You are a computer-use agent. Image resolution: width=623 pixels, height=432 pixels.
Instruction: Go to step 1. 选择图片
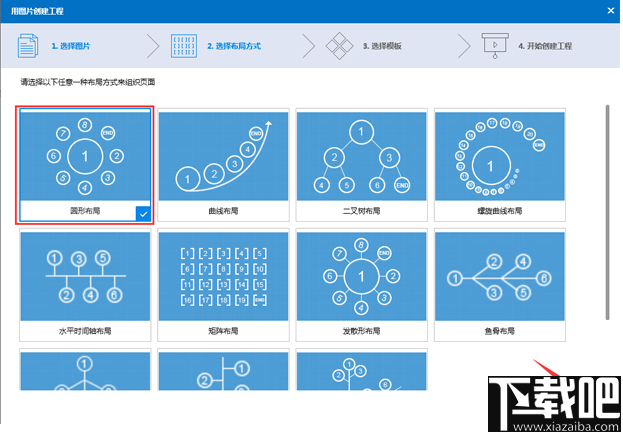(71, 46)
